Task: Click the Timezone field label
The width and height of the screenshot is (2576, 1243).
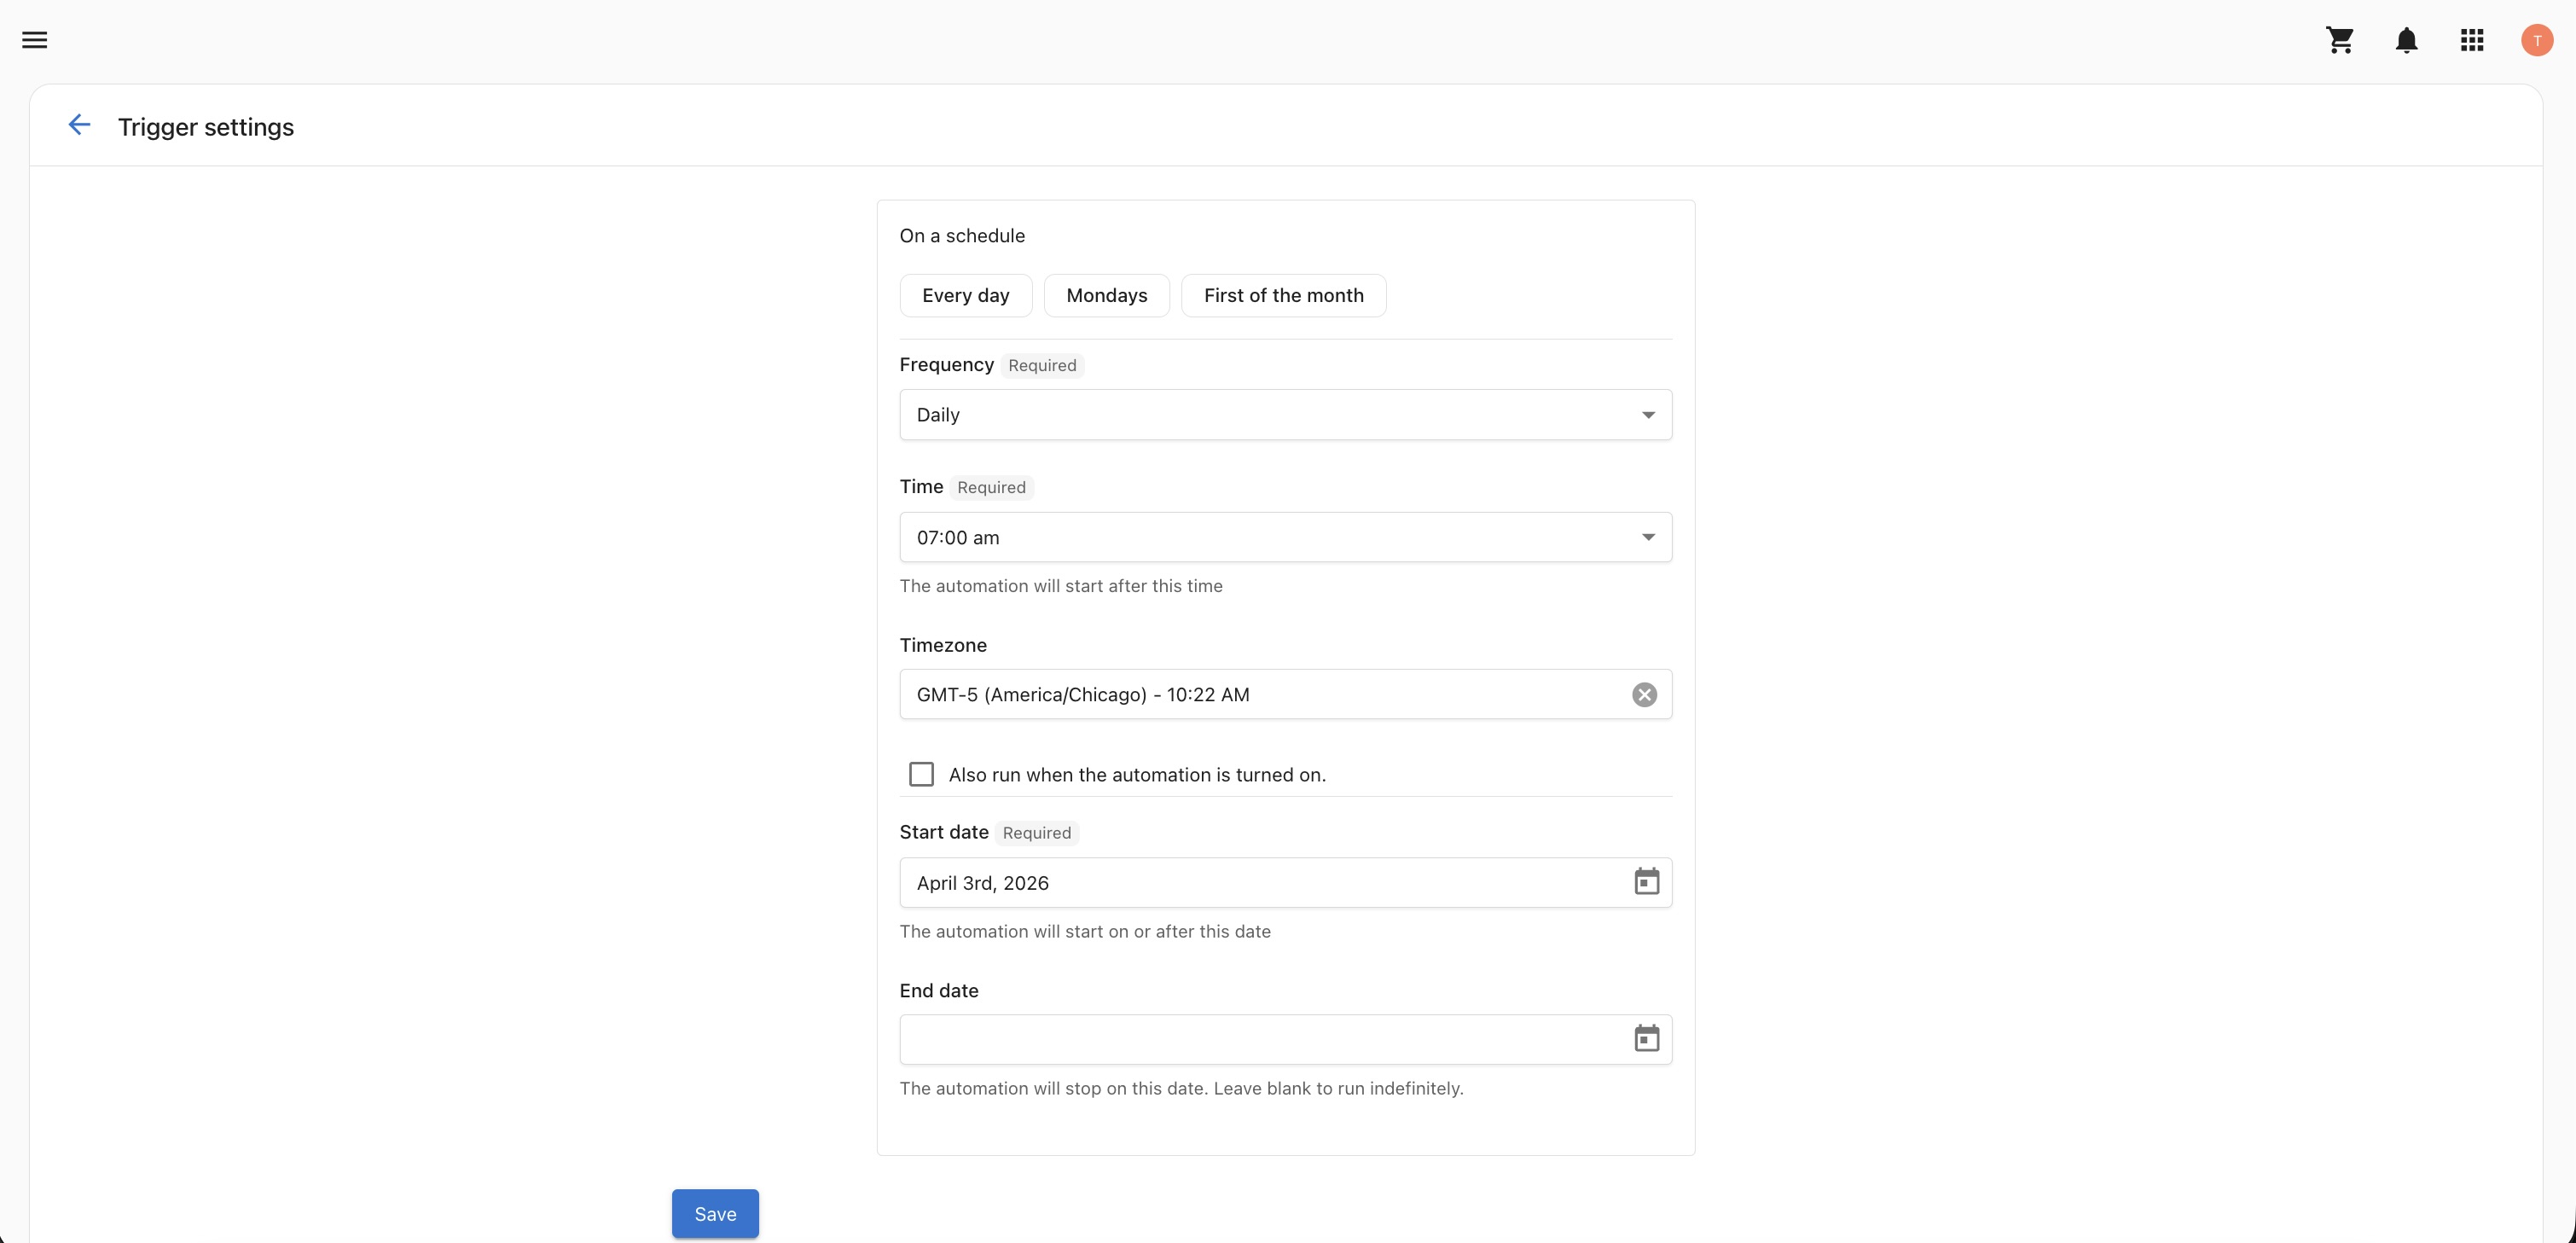Action: (943, 646)
